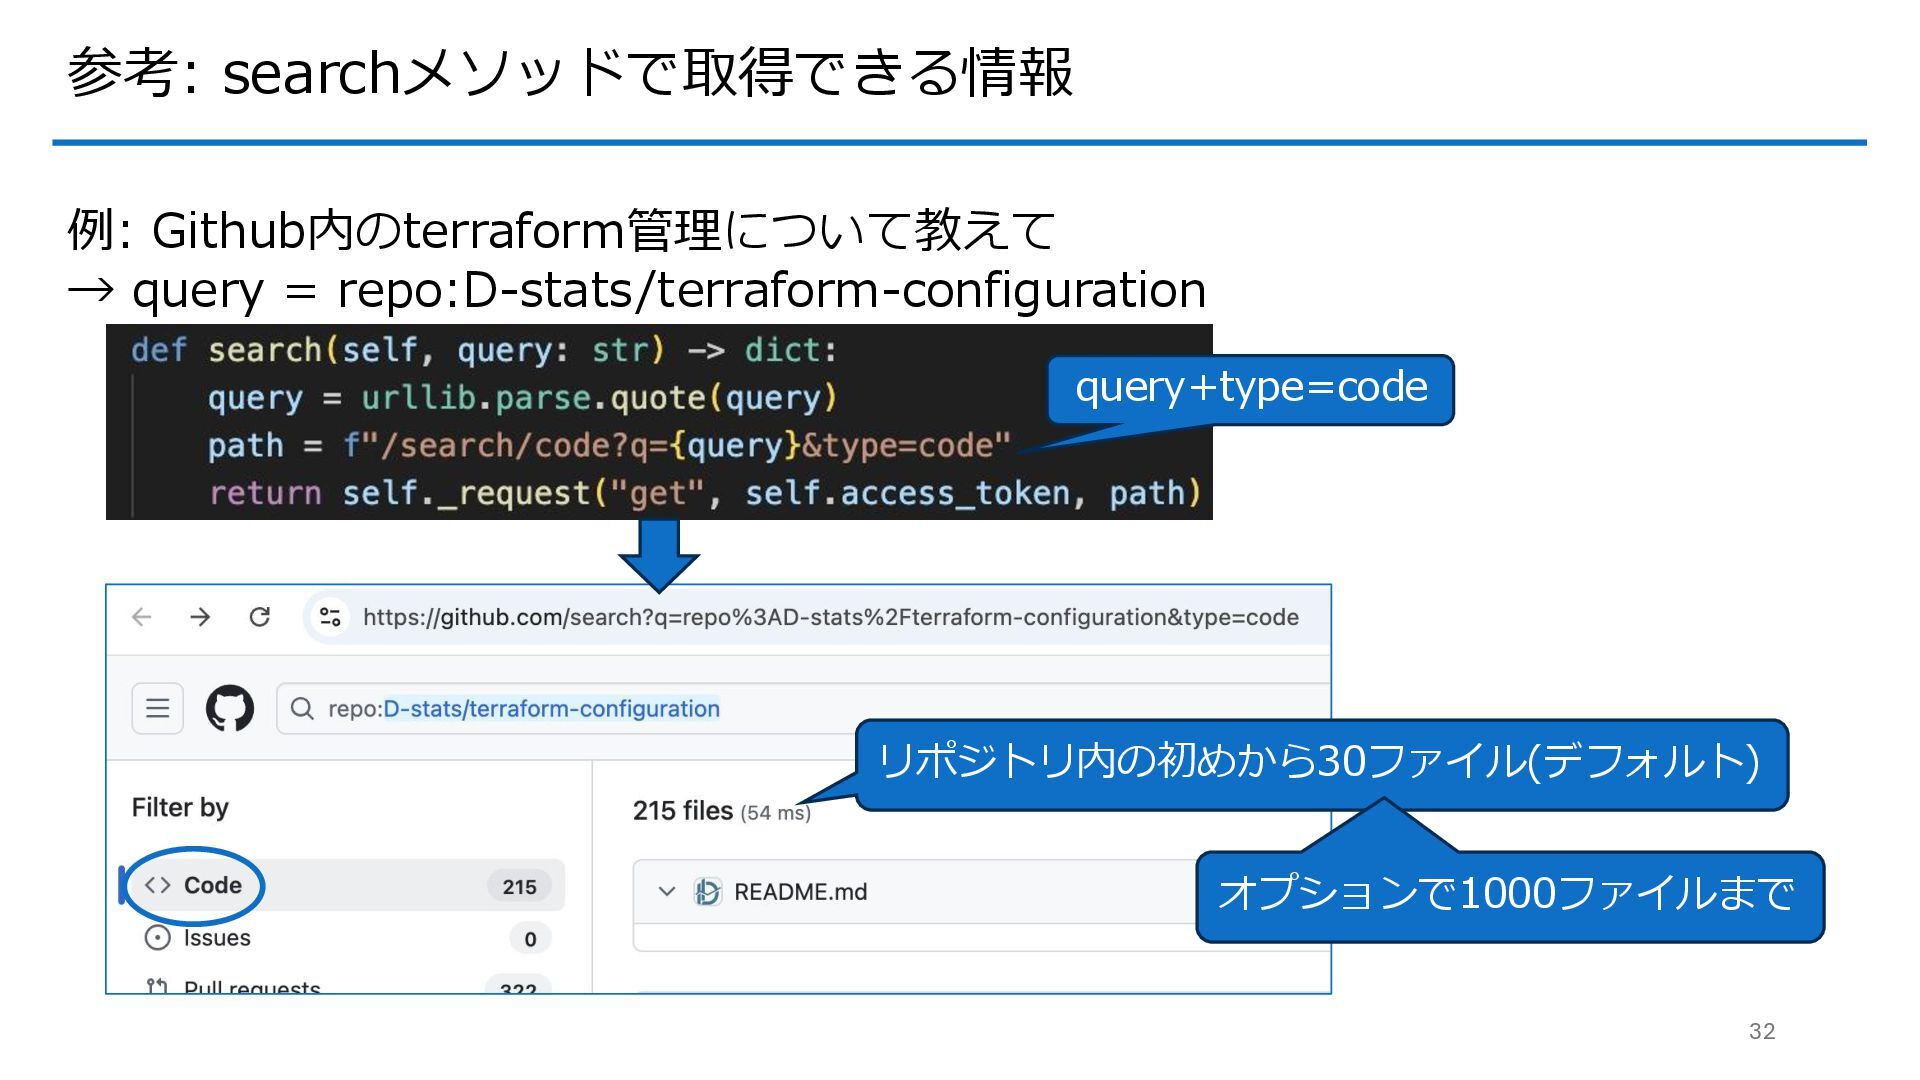1920x1080 pixels.
Task: Click the query+type=code callout
Action: point(1250,388)
